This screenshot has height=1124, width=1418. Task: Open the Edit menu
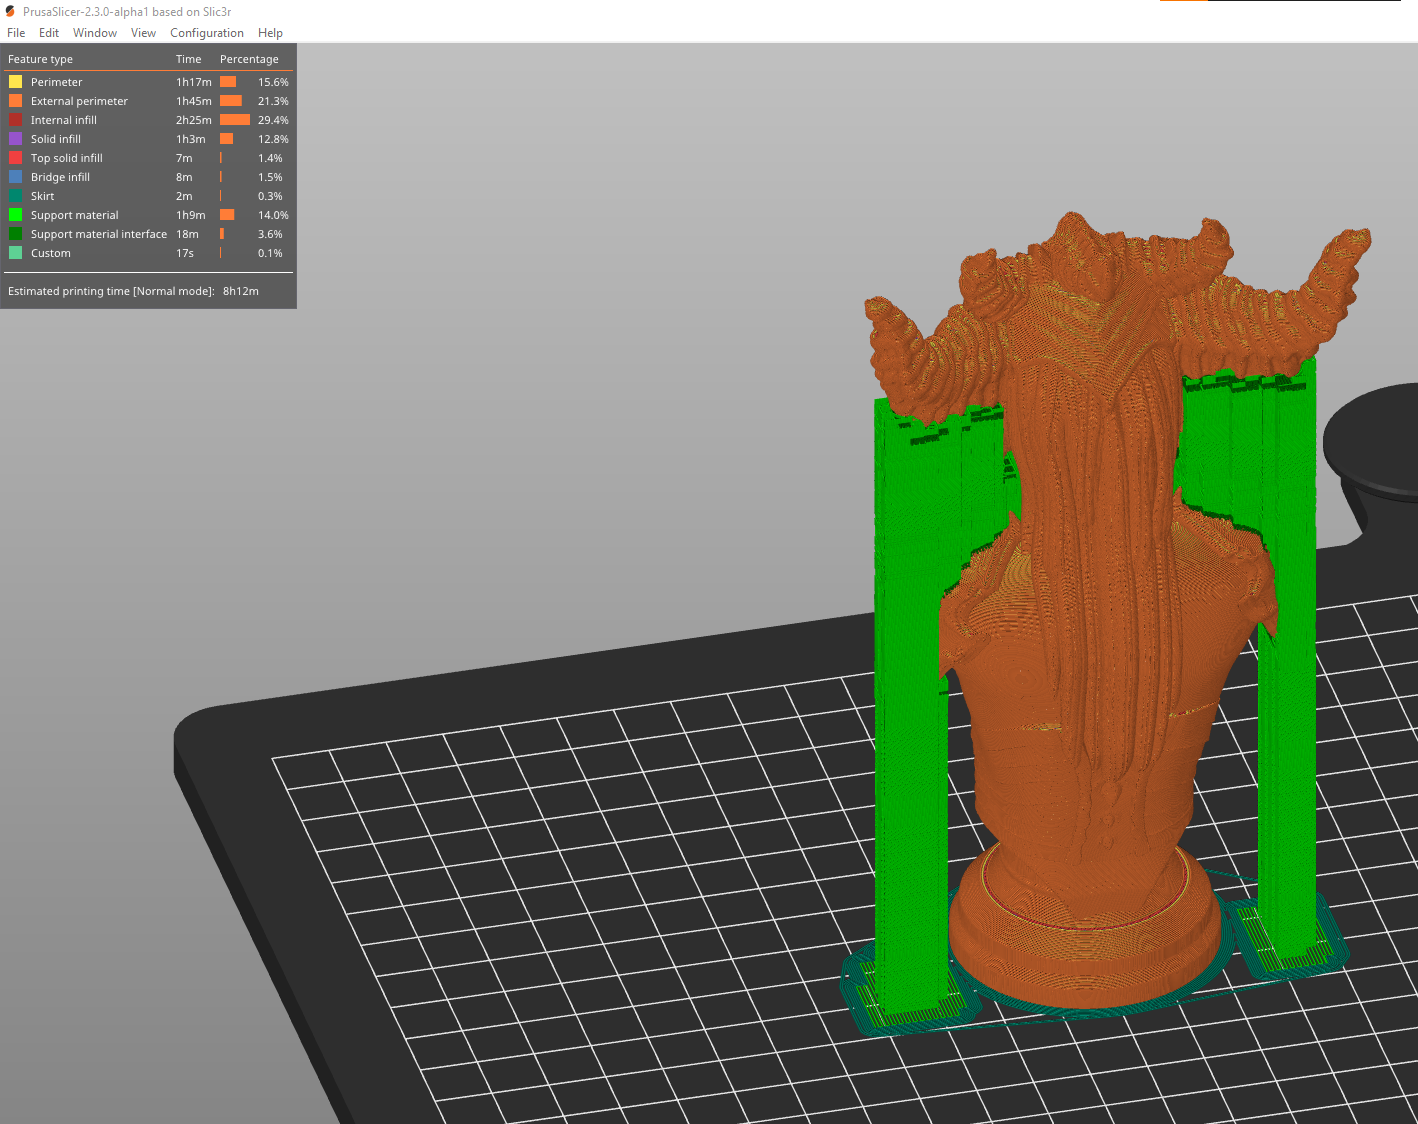49,33
